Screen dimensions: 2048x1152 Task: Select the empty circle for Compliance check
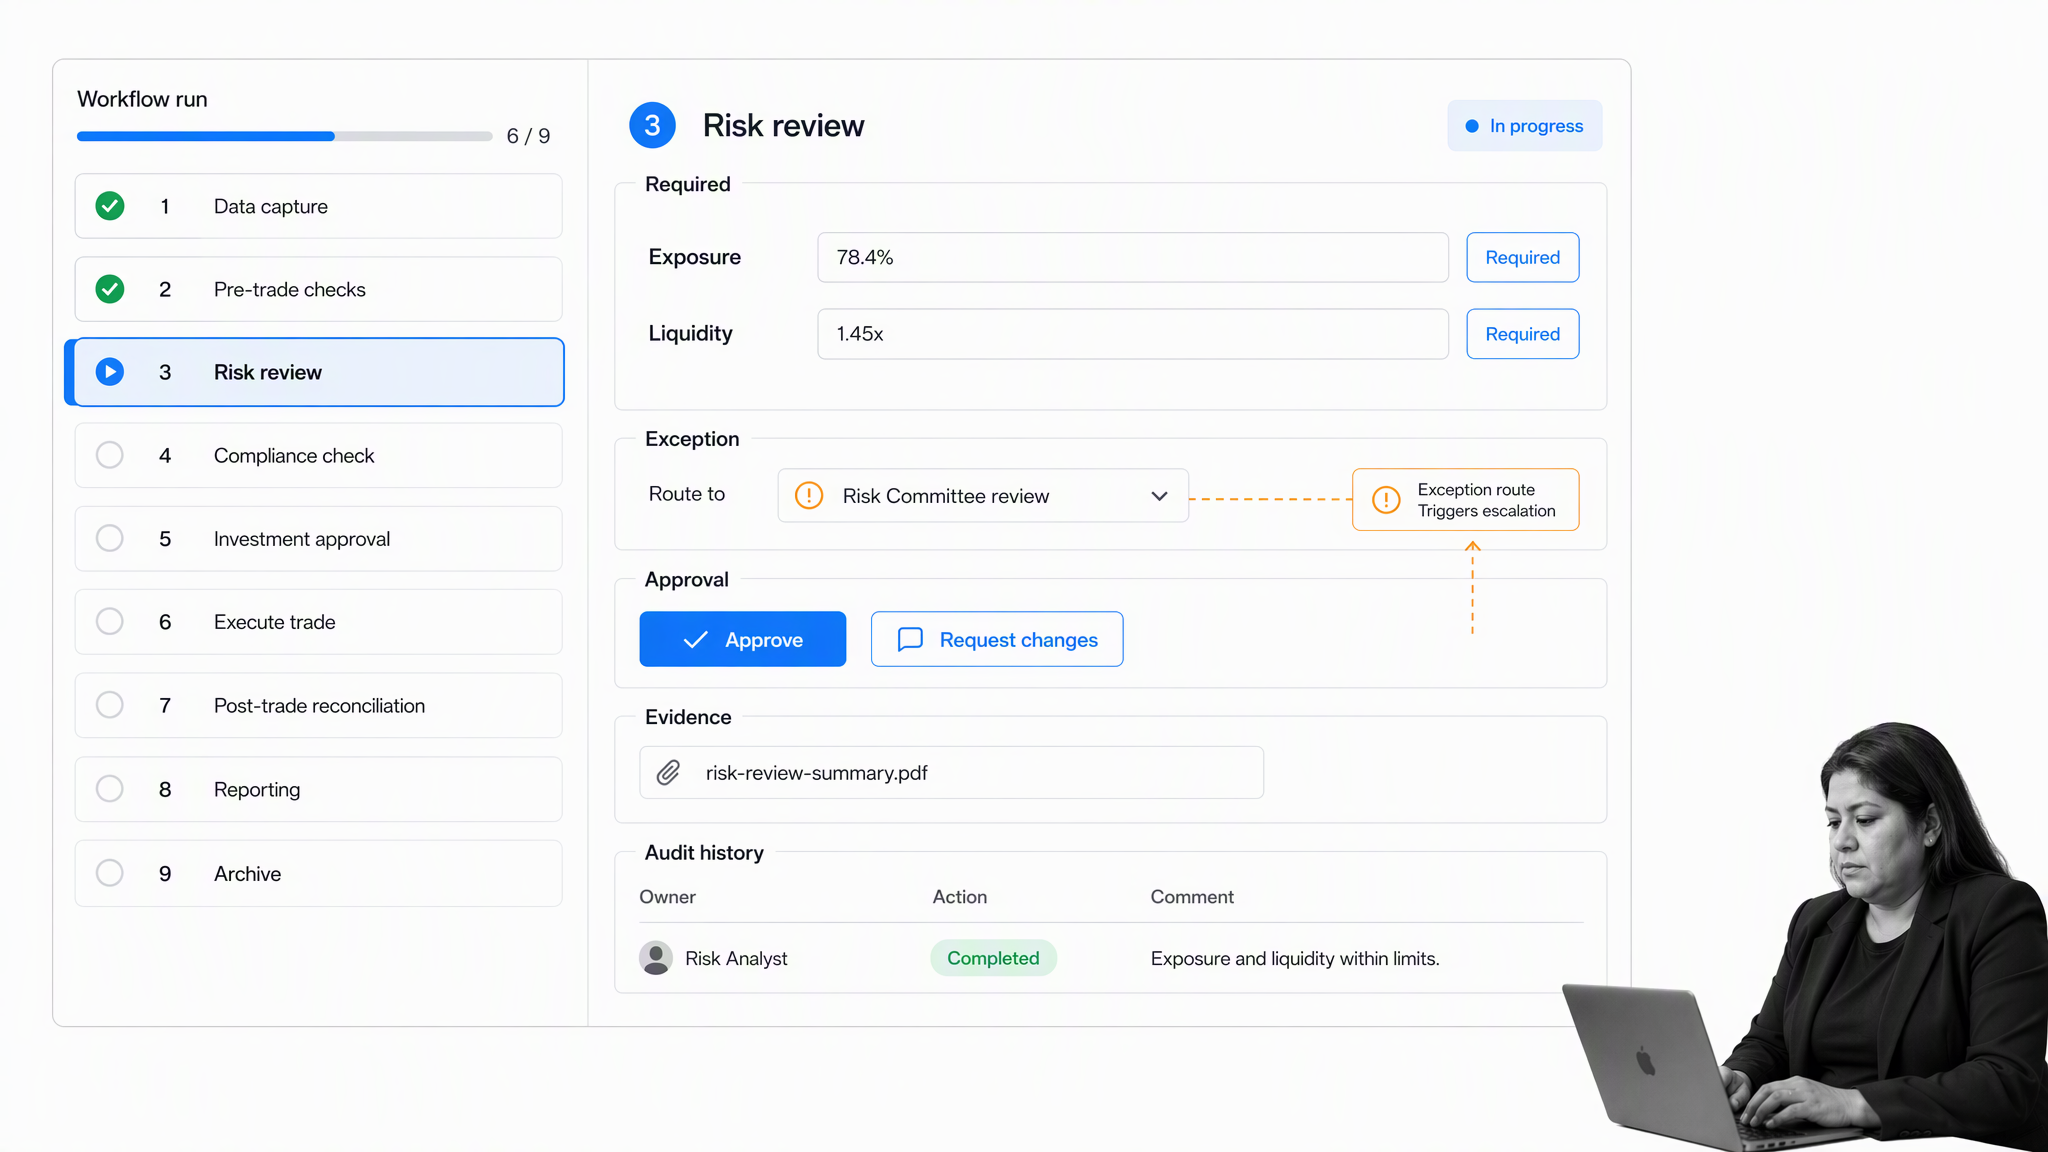tap(110, 455)
